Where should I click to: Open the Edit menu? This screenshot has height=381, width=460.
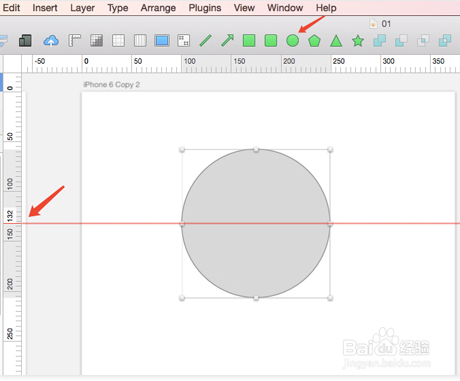point(11,8)
